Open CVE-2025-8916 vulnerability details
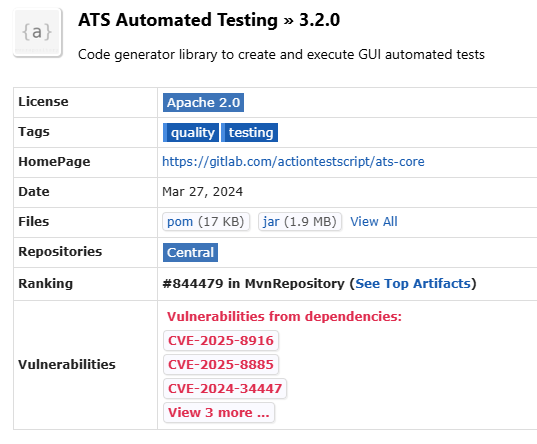This screenshot has width=537, height=444. (x=221, y=341)
